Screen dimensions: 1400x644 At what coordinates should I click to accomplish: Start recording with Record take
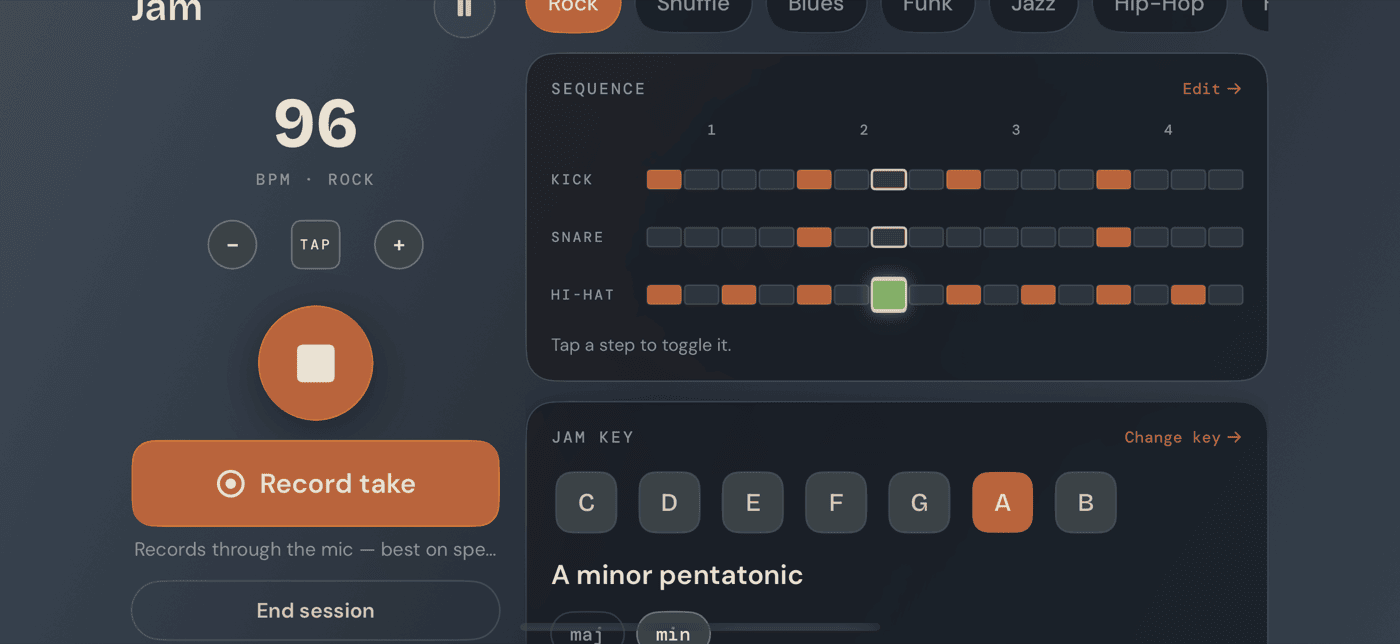click(316, 484)
